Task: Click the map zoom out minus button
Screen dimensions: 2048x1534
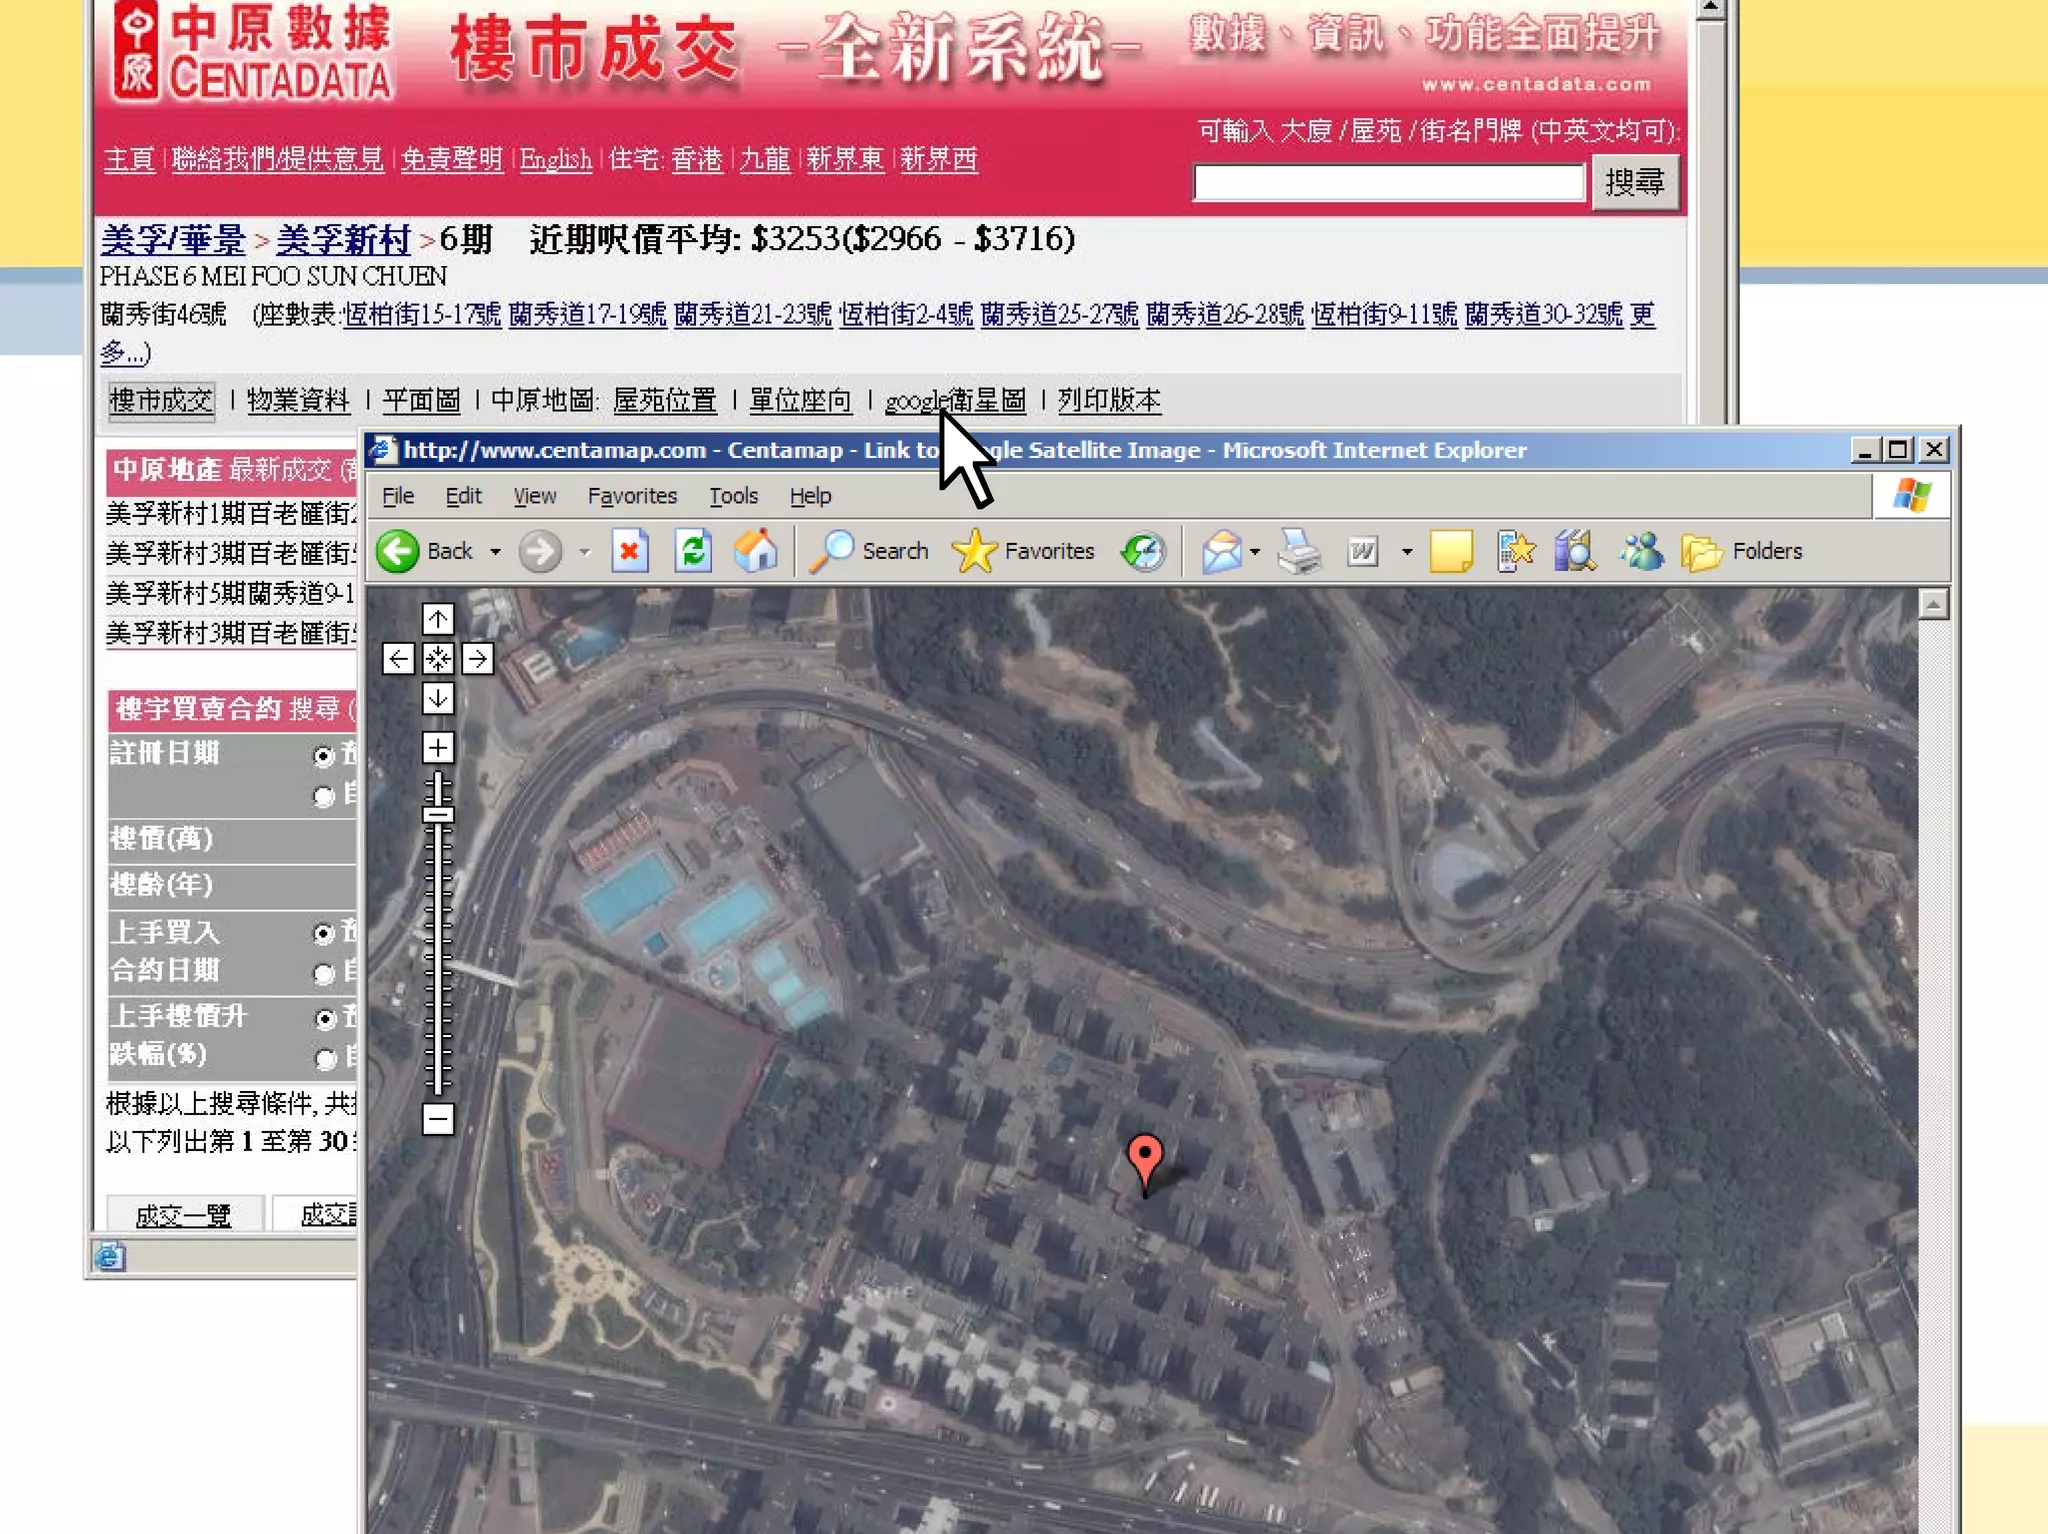Action: pos(438,1118)
